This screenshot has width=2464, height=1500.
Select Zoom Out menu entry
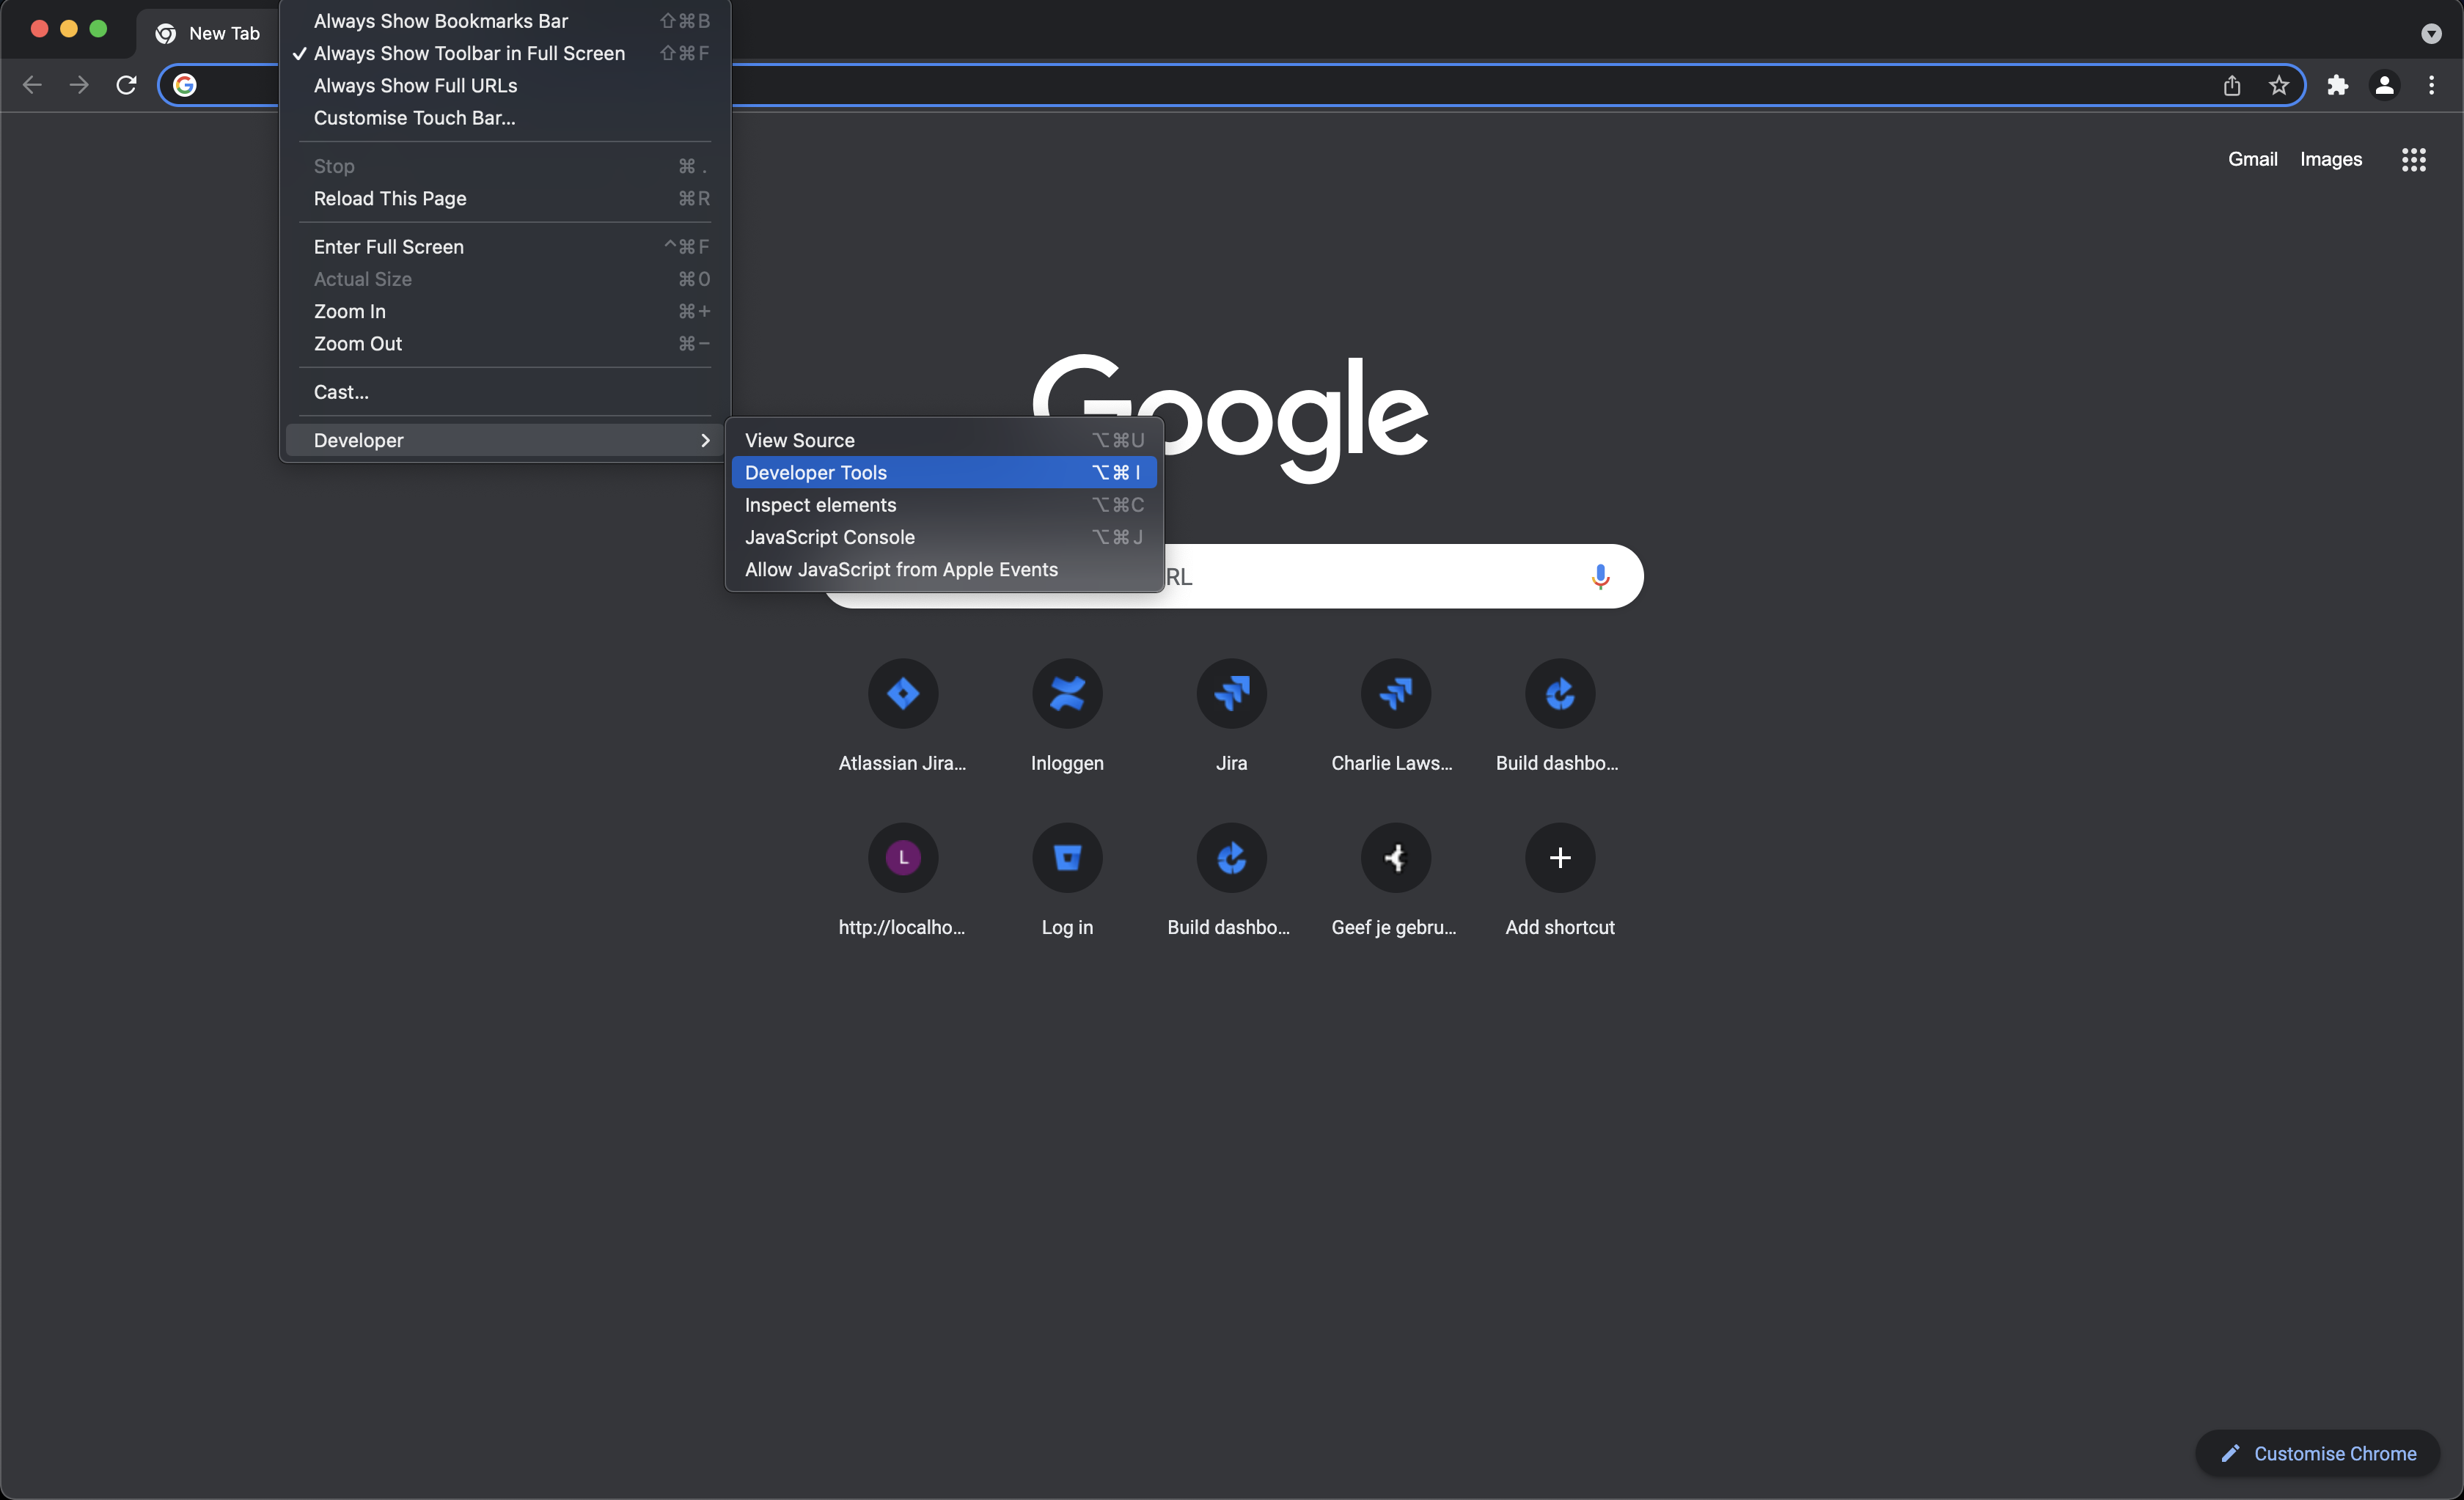click(x=505, y=343)
